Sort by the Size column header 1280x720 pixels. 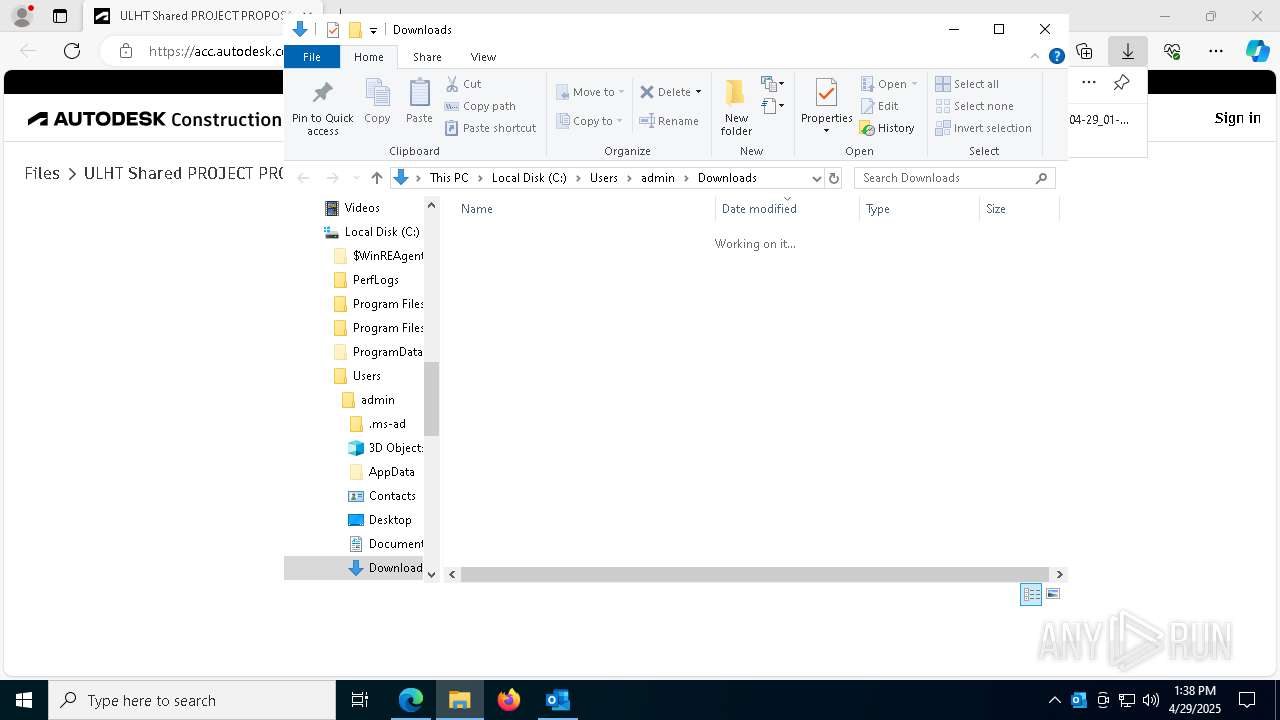[x=1019, y=209]
